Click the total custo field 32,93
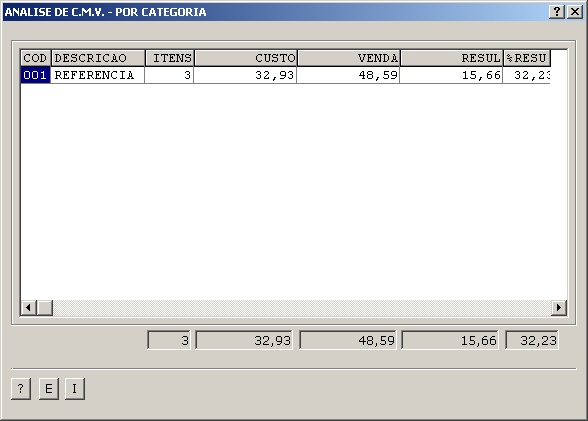Viewport: 588px width, 421px height. (x=244, y=340)
